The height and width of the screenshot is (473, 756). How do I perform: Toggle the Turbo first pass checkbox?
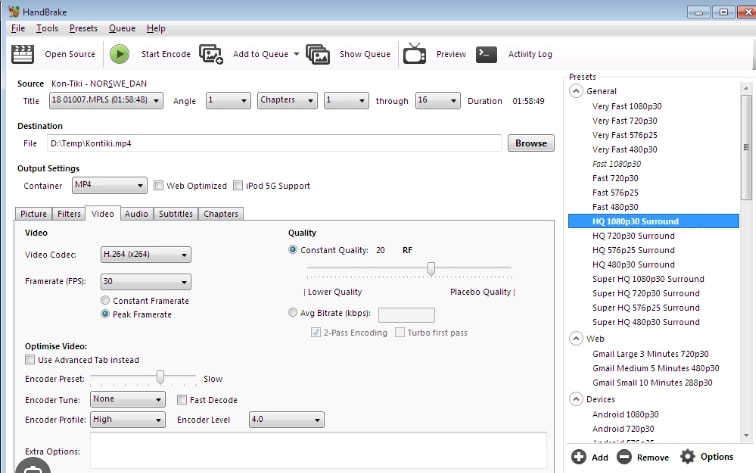(400, 332)
